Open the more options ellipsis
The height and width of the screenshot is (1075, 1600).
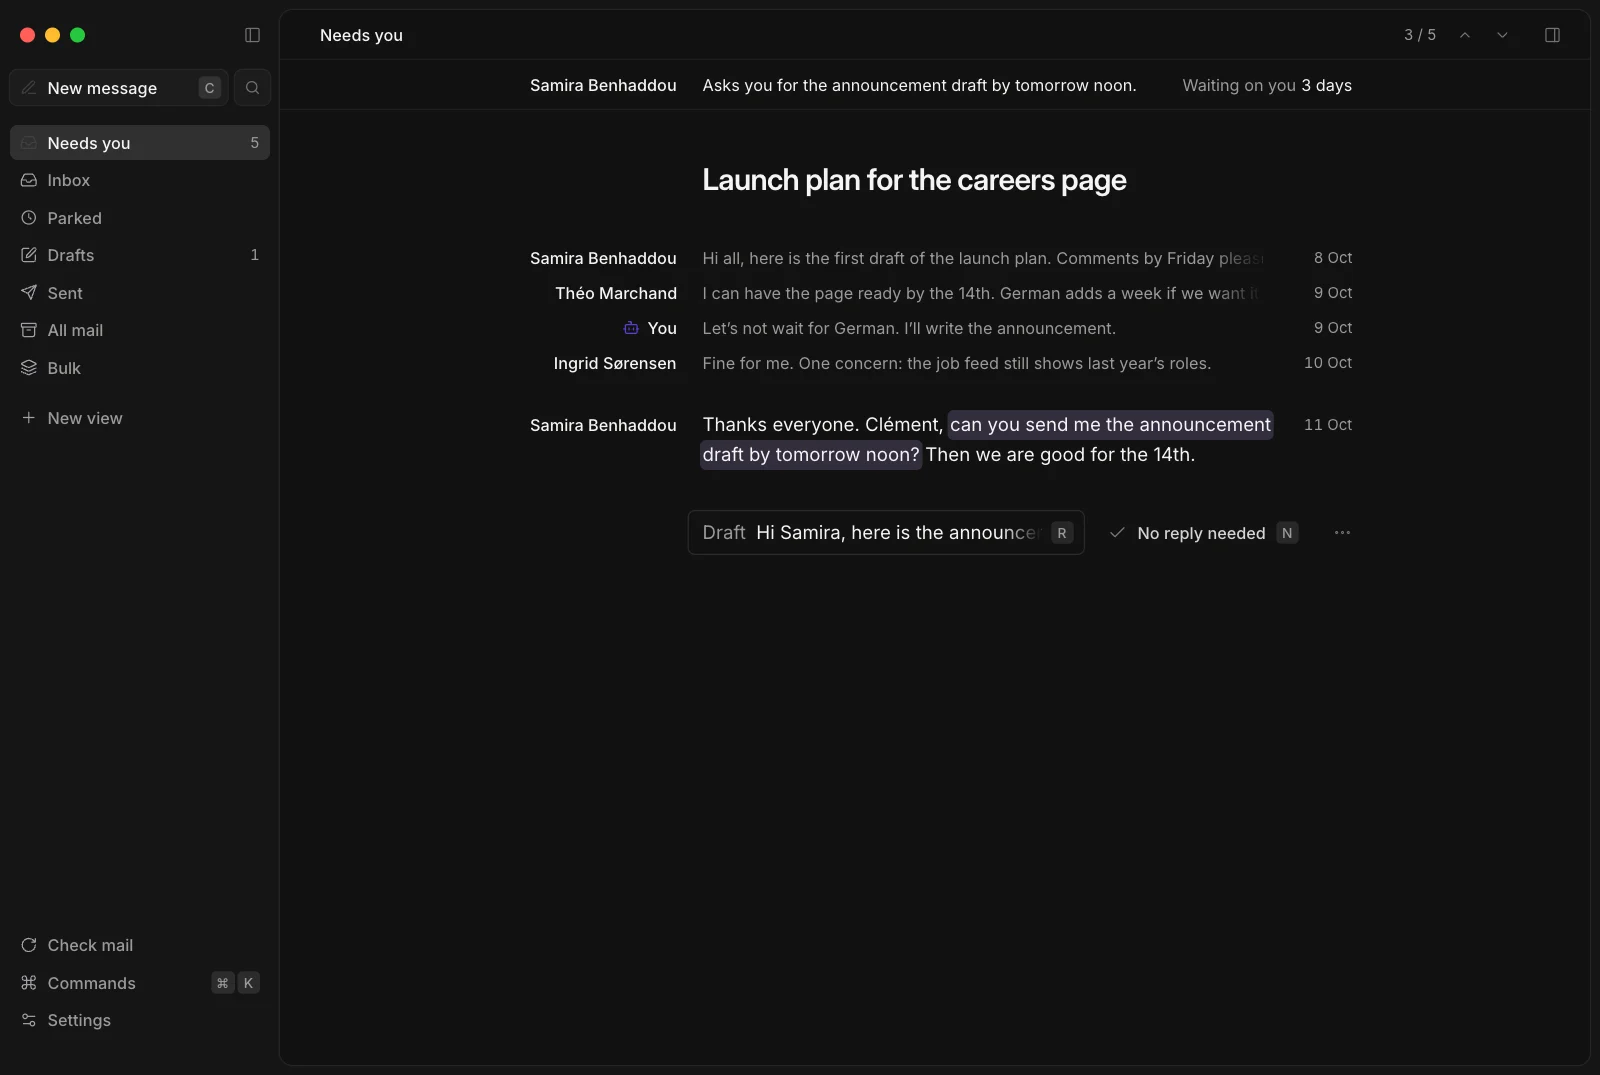click(x=1342, y=533)
